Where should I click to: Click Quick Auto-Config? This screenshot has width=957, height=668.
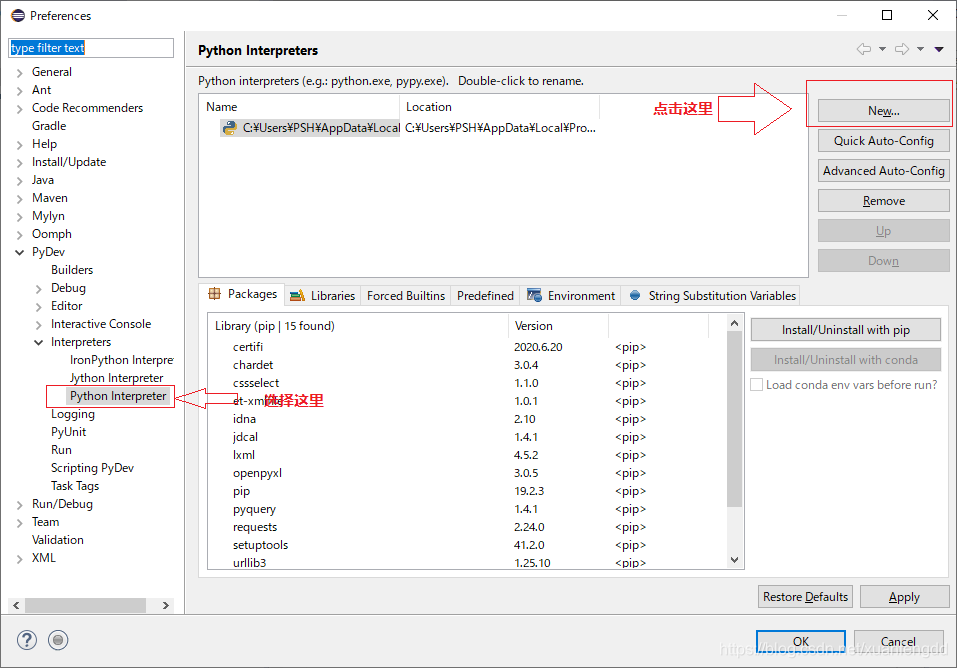[883, 140]
